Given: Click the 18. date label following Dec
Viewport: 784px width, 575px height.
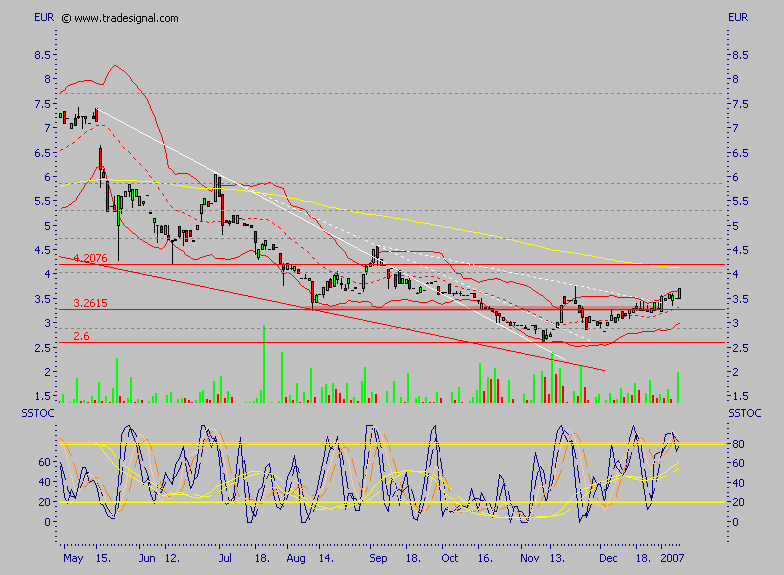Looking at the screenshot, I should pos(643,558).
